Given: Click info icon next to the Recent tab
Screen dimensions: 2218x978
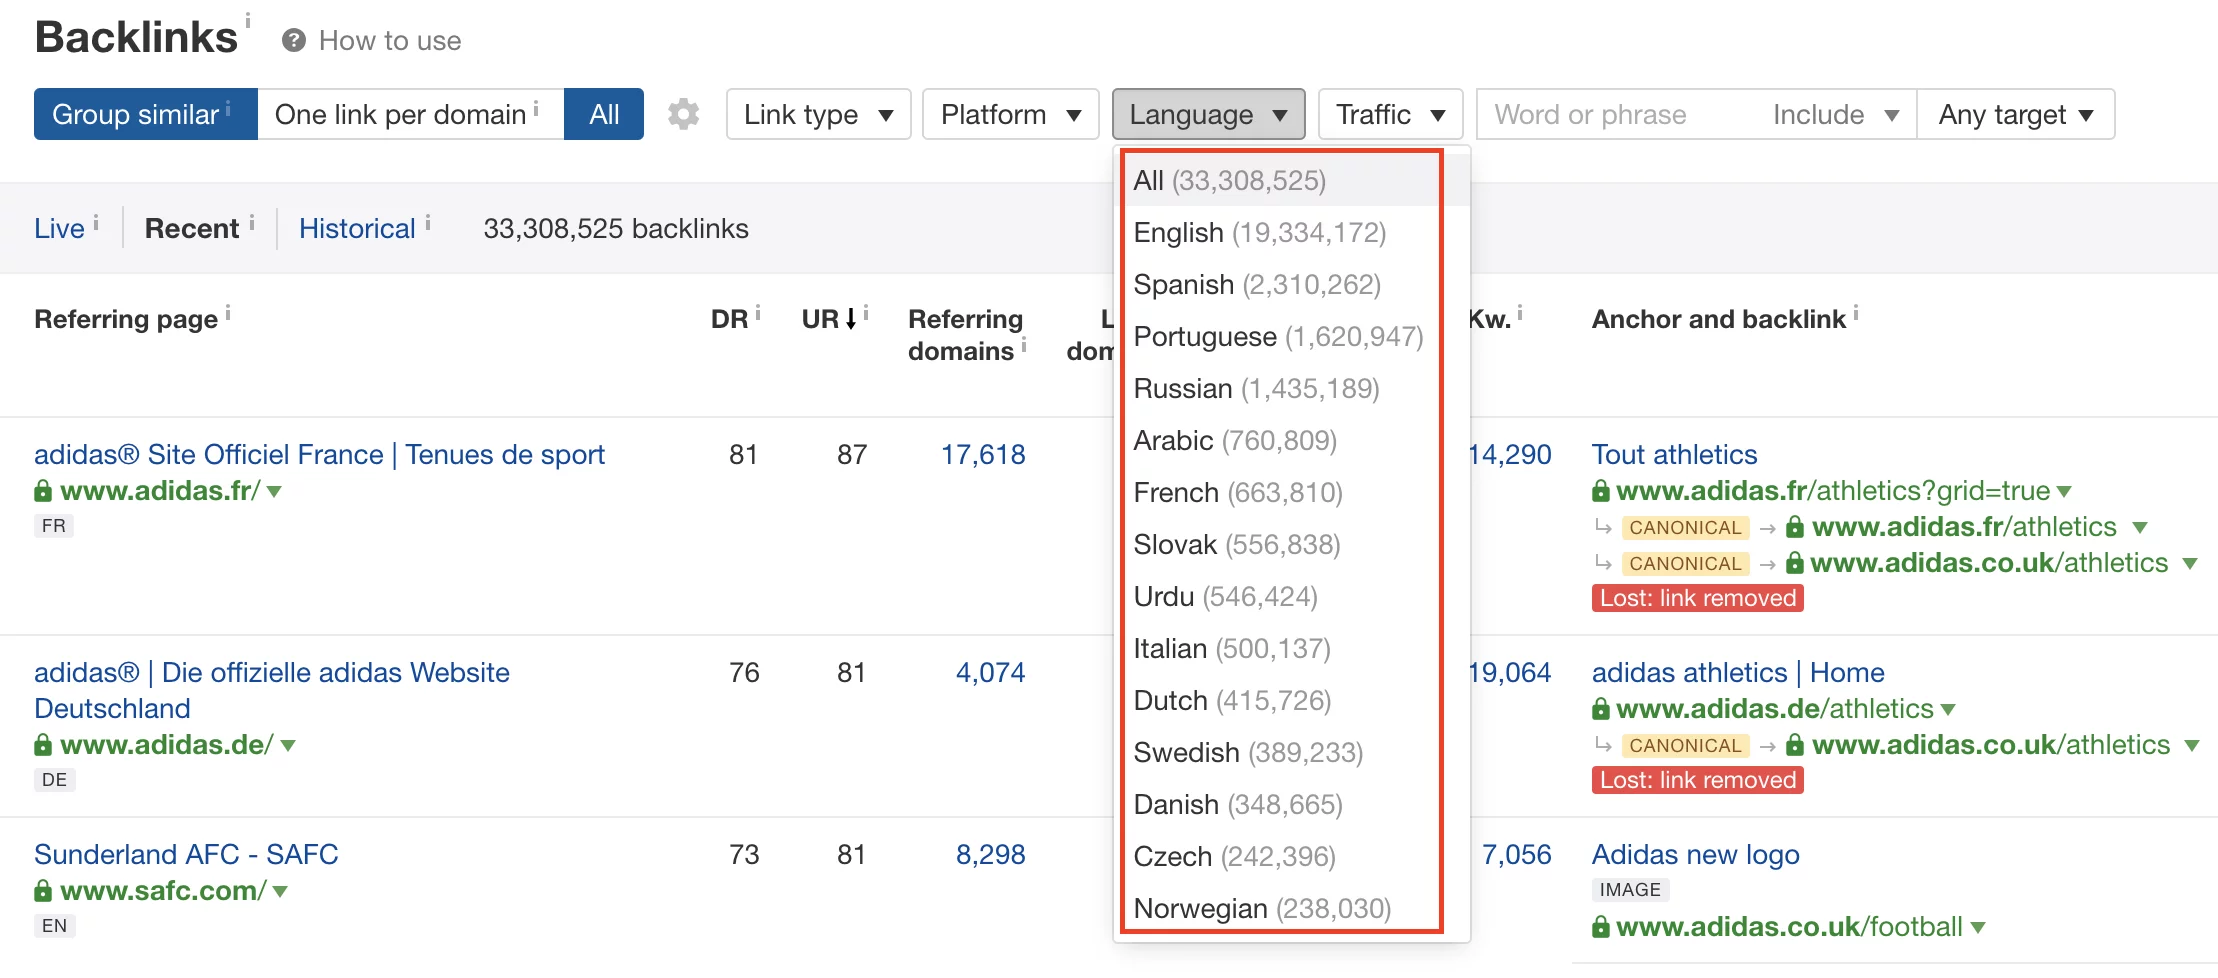Looking at the screenshot, I should [x=252, y=221].
